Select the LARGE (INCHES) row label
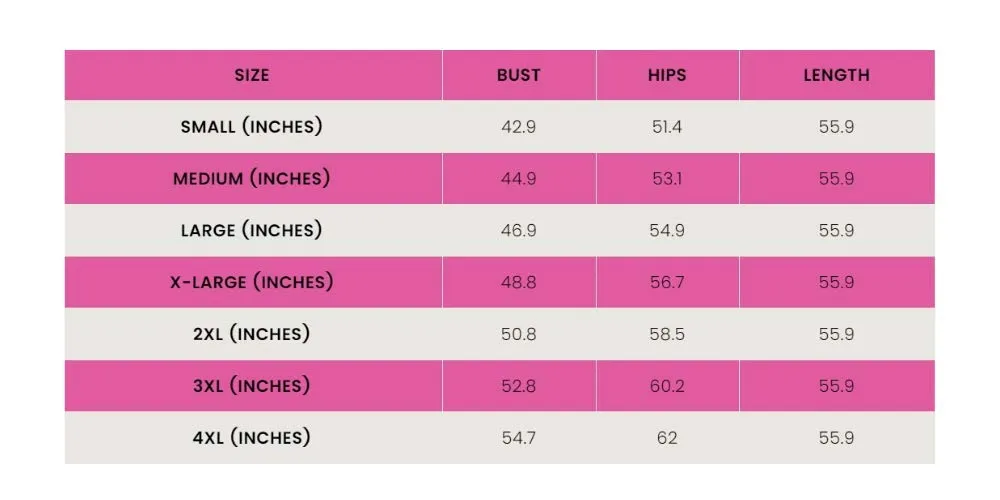This screenshot has width=1000, height=500. pyautogui.click(x=252, y=230)
